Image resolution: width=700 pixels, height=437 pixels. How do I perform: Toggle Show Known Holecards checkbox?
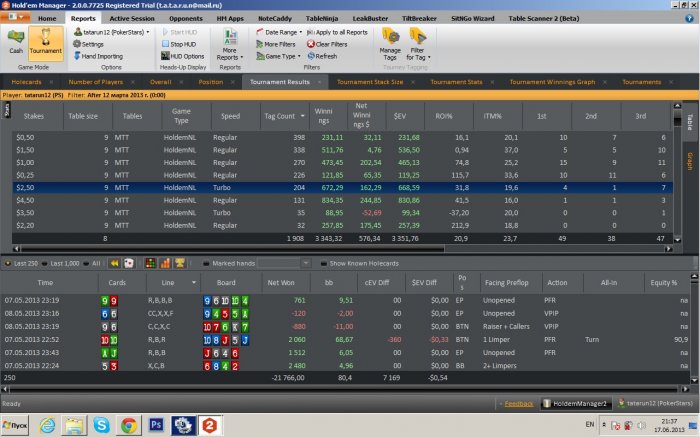[x=324, y=263]
